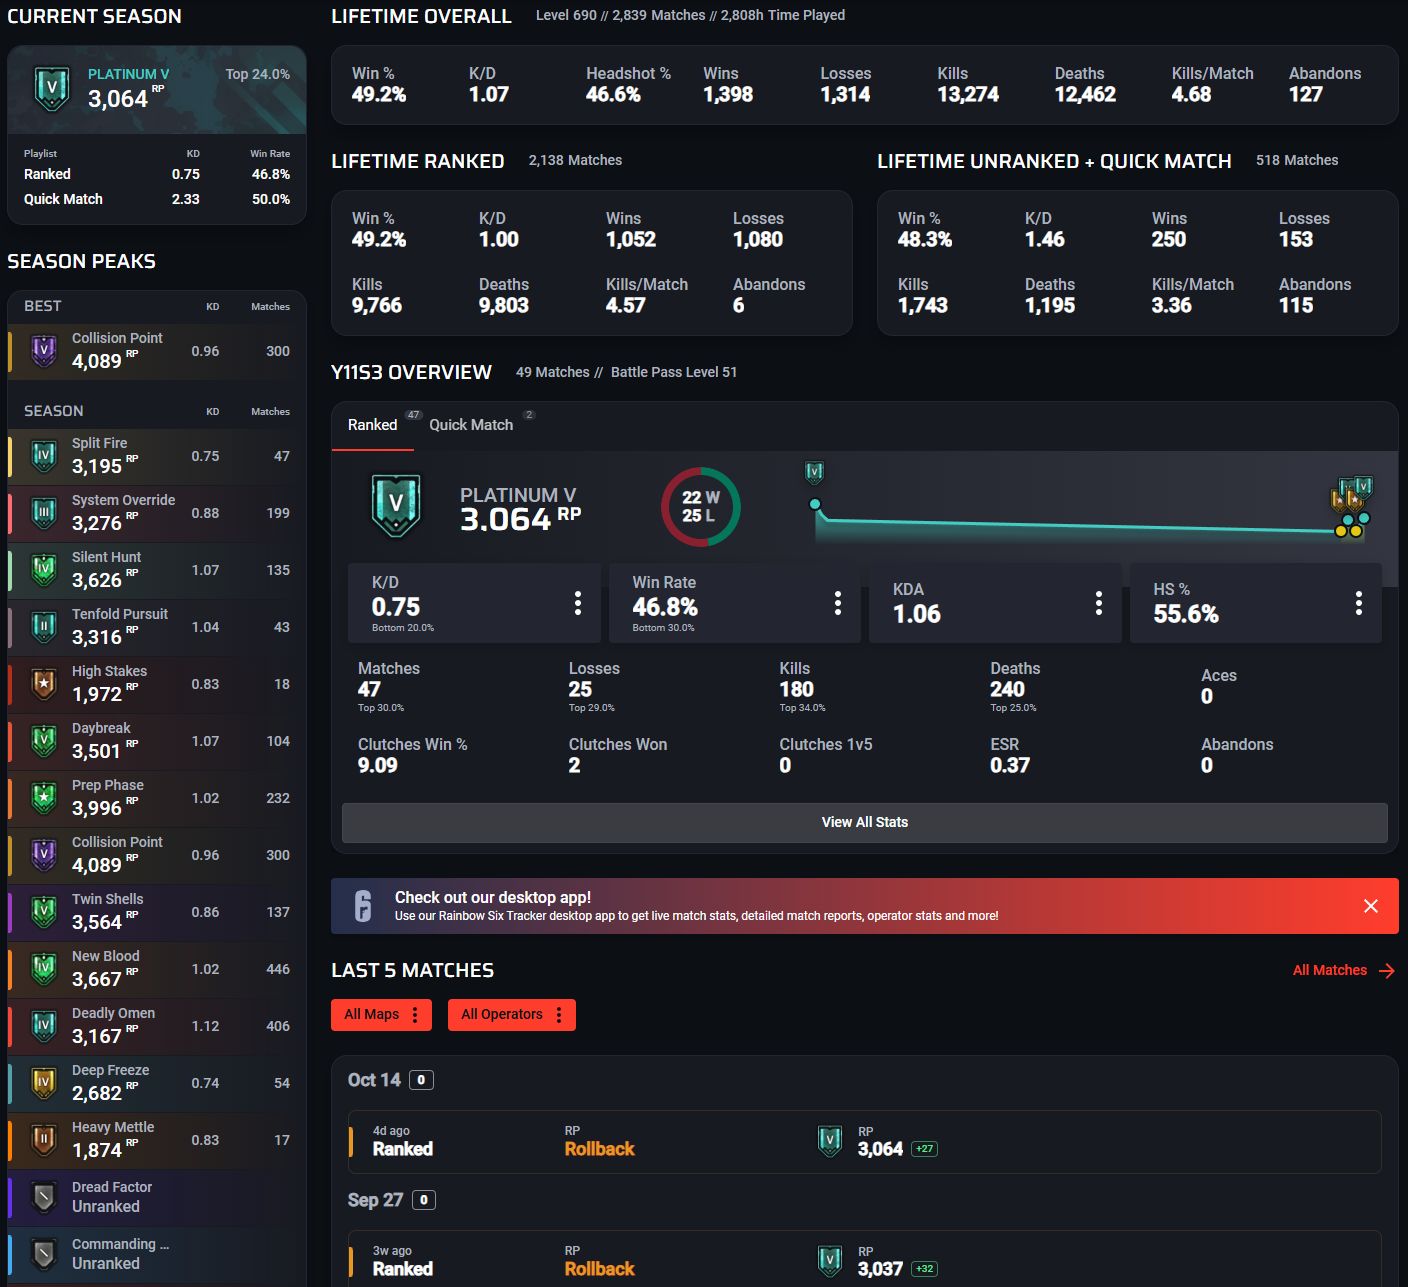Open the All Operators filter dropdown
The height and width of the screenshot is (1287, 1408).
(512, 1015)
